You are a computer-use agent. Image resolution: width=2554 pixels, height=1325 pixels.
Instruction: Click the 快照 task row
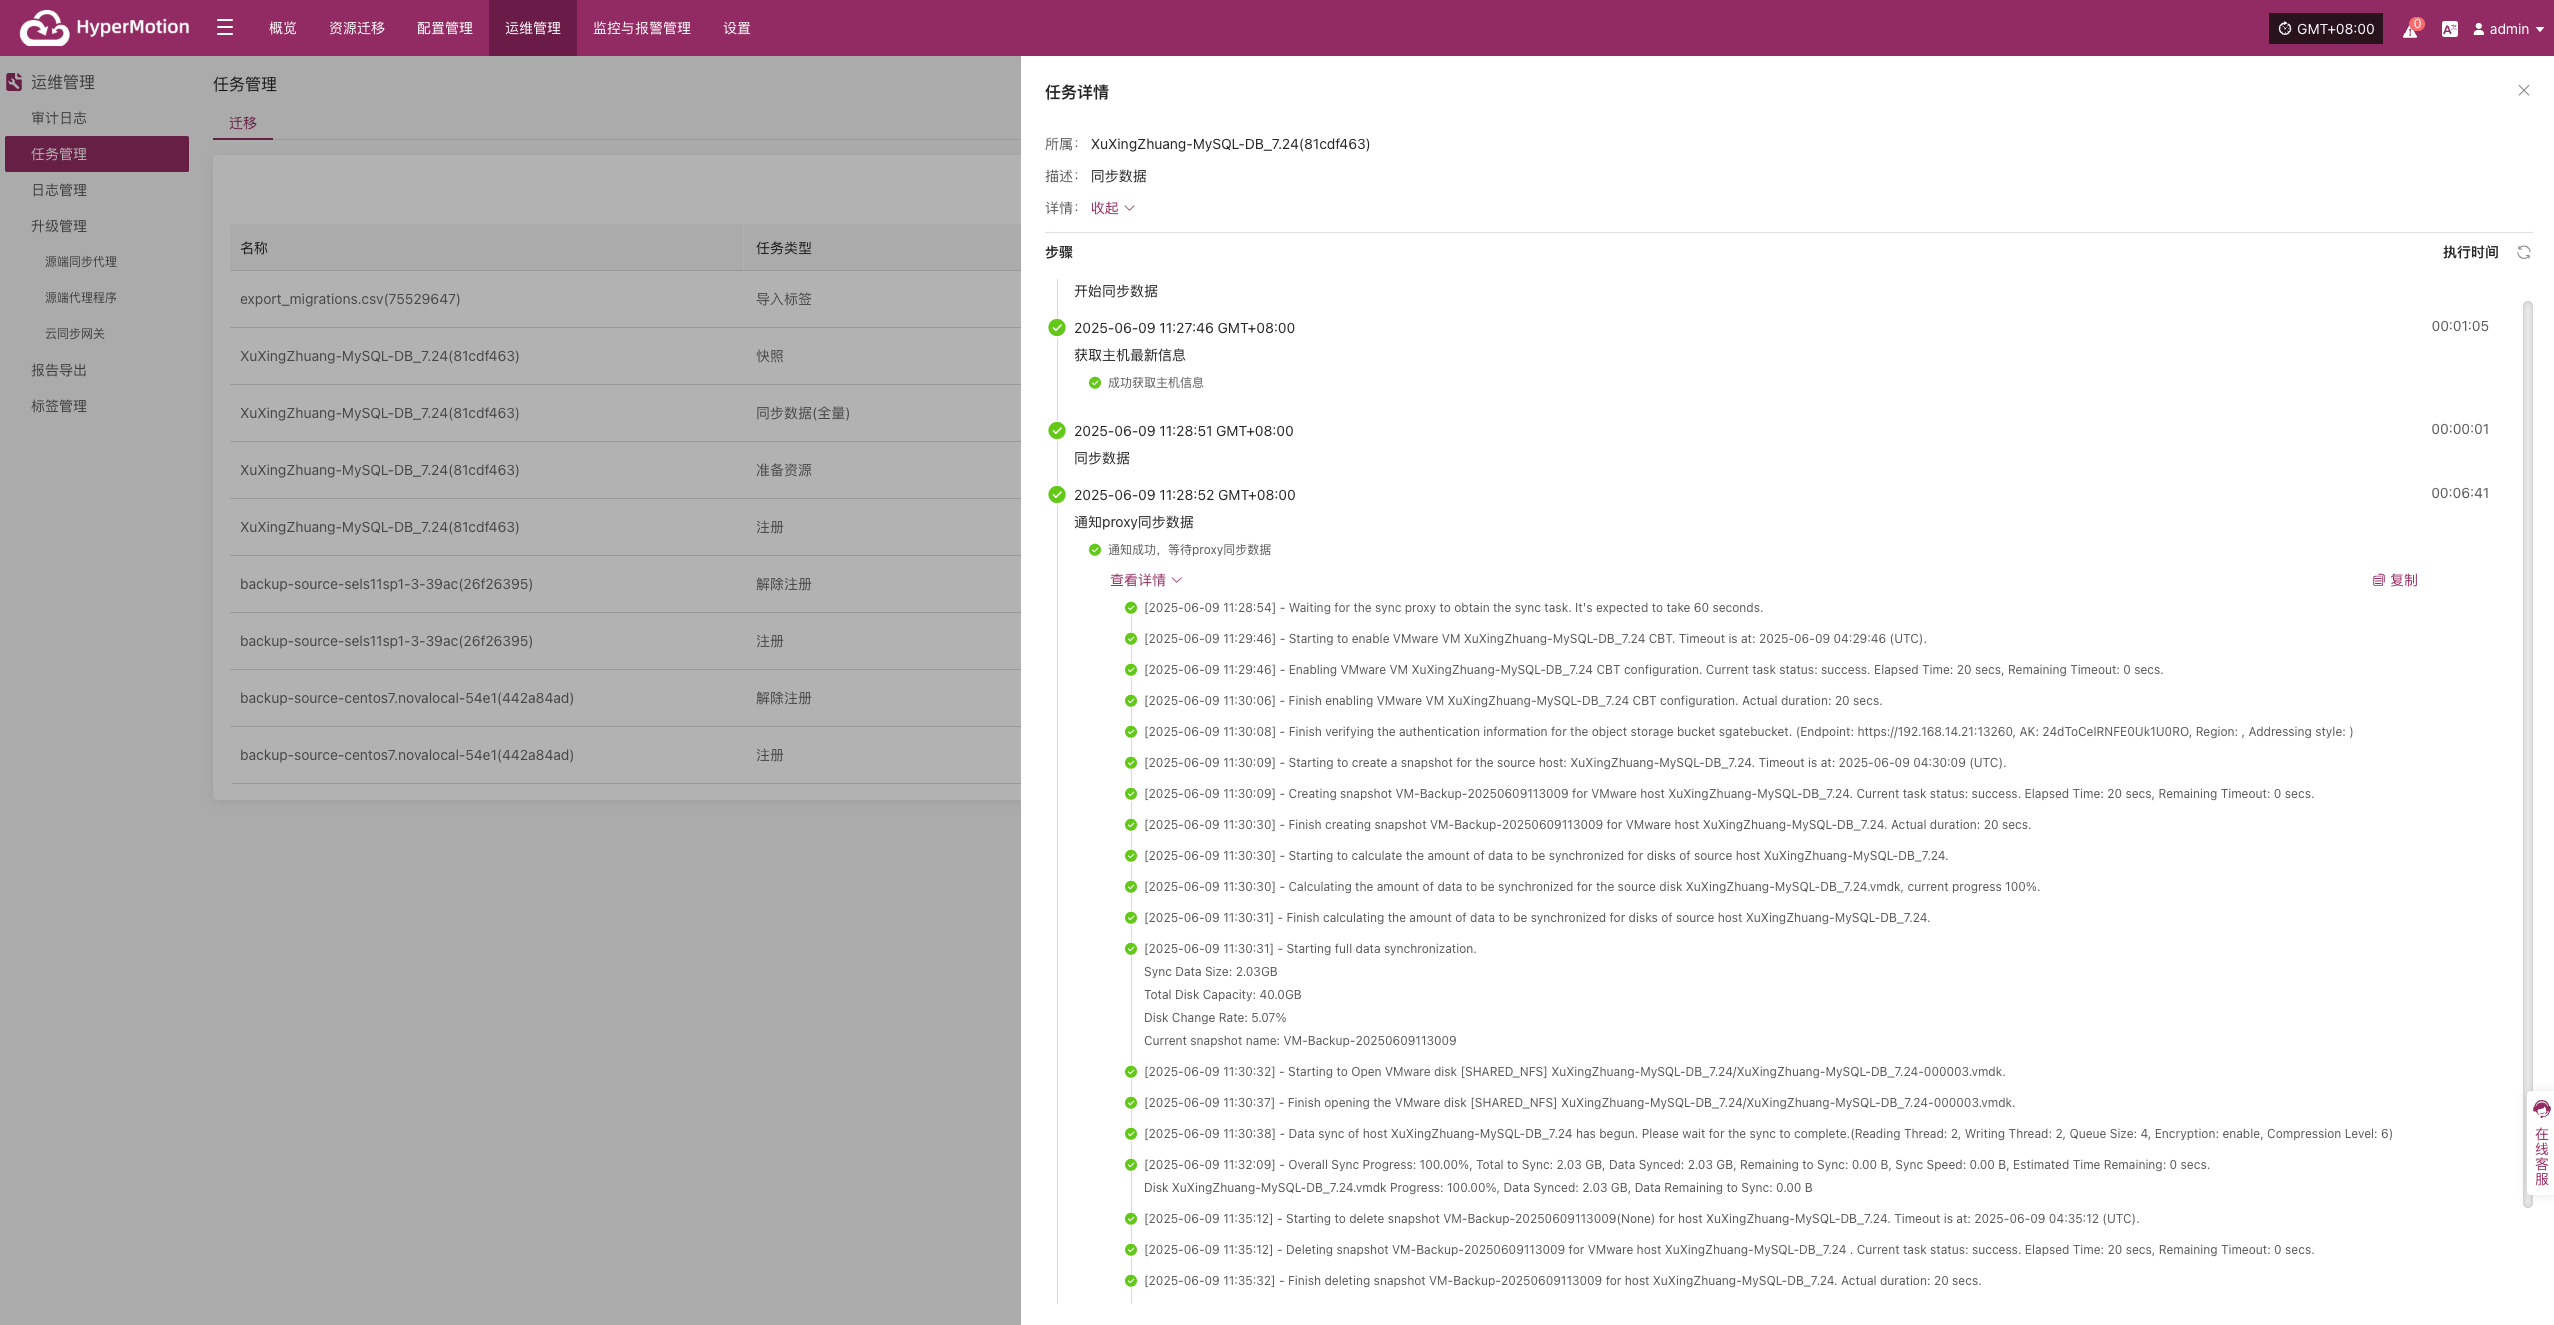(625, 356)
